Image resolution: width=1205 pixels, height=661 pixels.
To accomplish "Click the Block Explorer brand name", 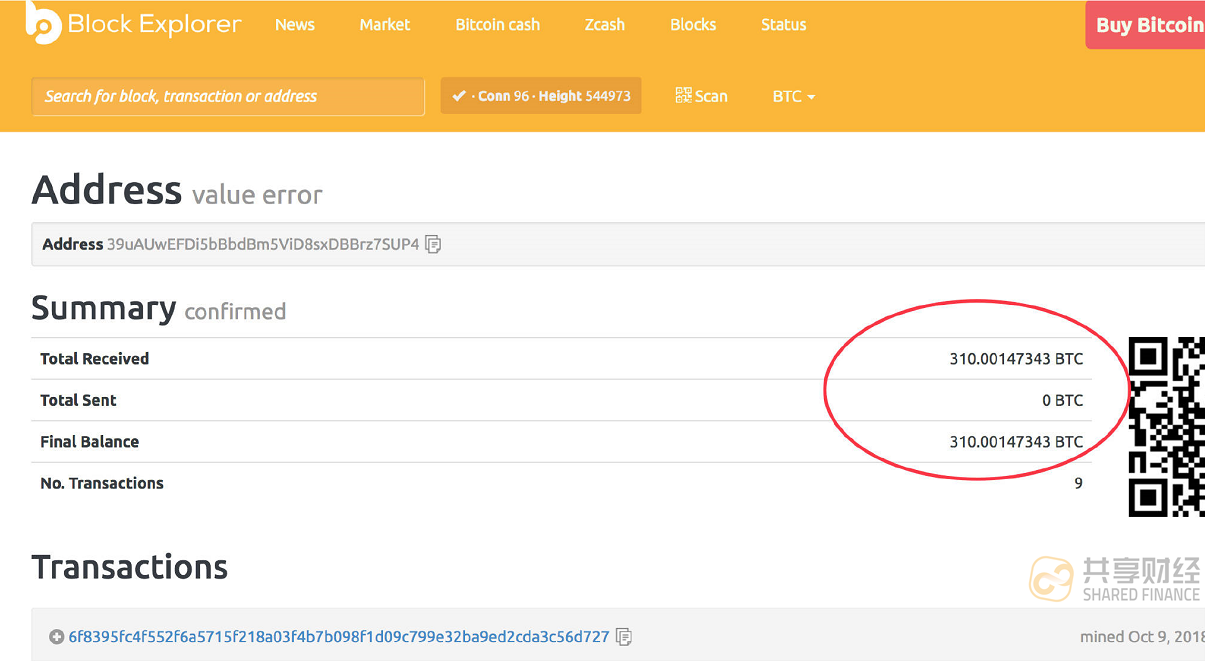I will coord(155,24).
